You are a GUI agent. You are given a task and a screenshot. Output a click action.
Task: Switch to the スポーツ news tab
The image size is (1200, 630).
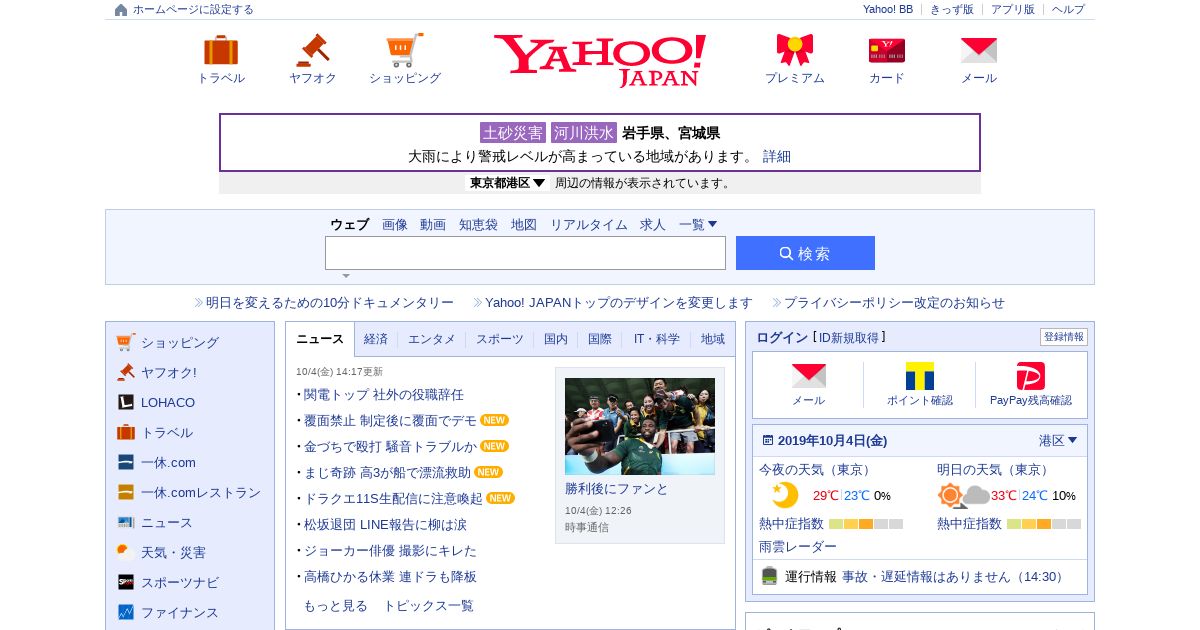pos(500,339)
